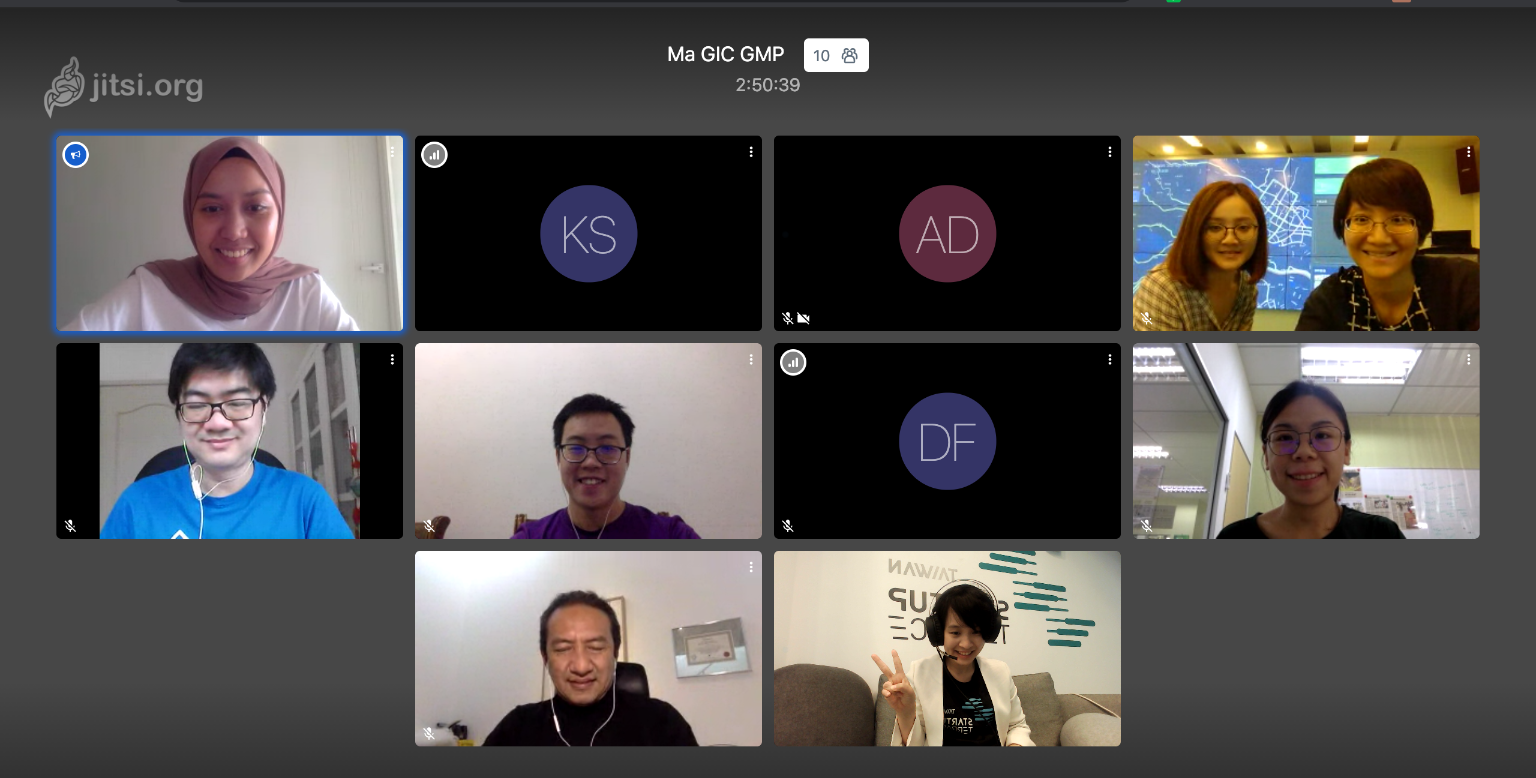Screen dimensions: 1536x778
Task: Click the DF tile connection signal icon
Action: [x=793, y=362]
